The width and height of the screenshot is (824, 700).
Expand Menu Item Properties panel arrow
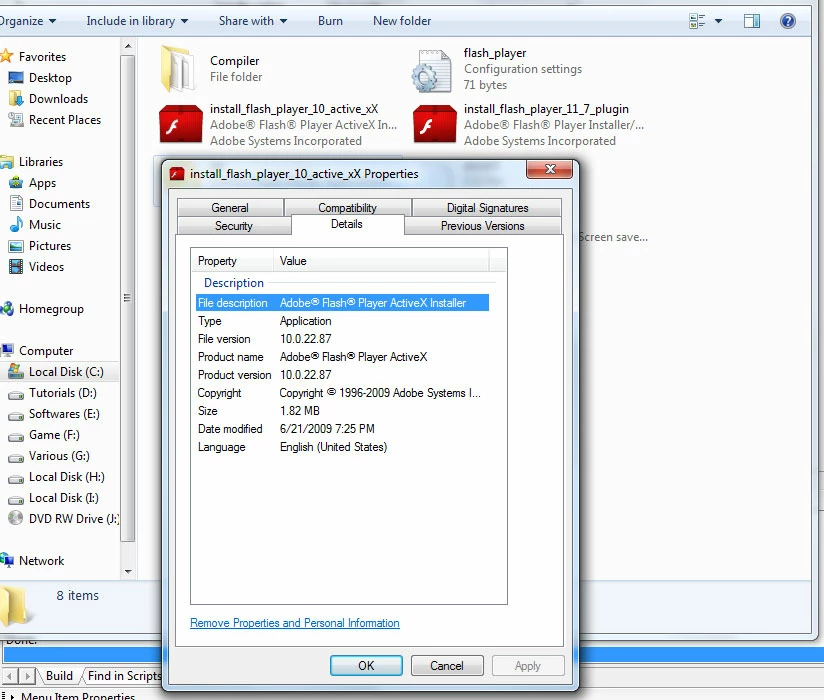12,696
